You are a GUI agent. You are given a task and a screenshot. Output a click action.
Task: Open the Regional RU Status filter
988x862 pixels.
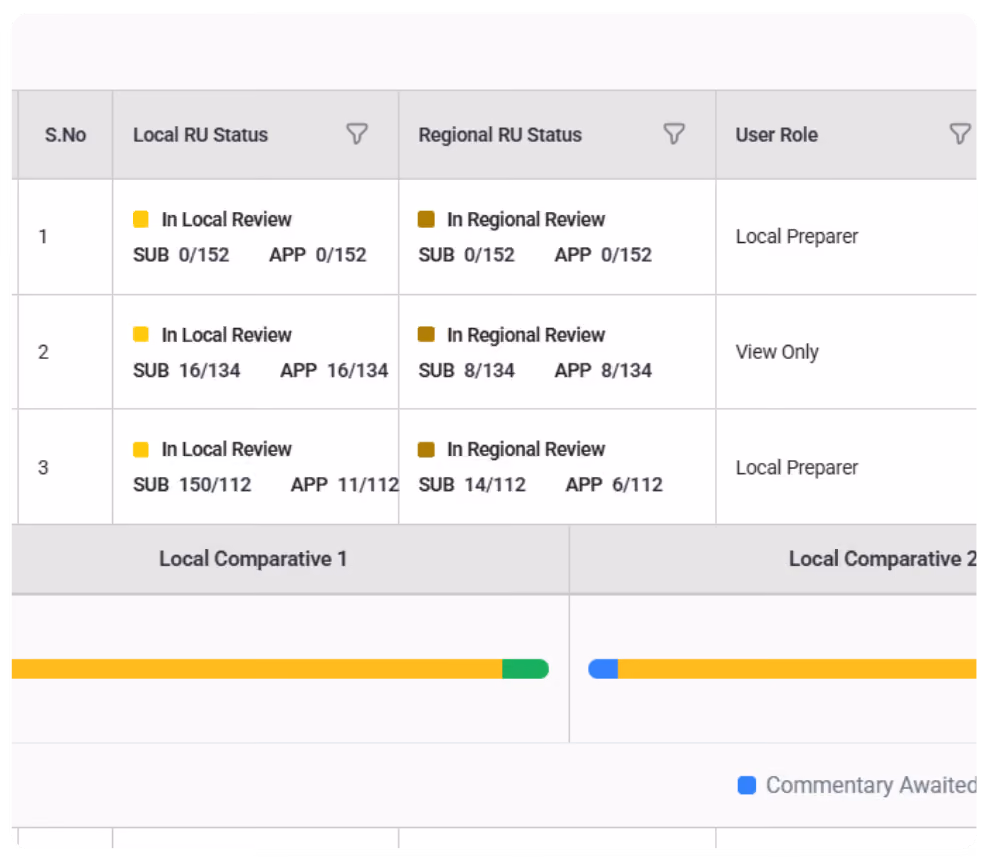click(674, 134)
